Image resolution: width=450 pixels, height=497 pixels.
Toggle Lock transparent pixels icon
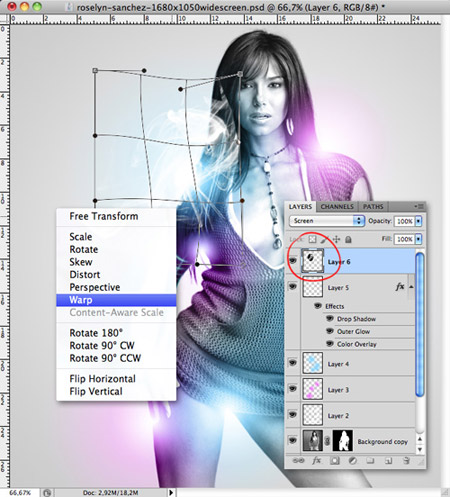coord(312,239)
